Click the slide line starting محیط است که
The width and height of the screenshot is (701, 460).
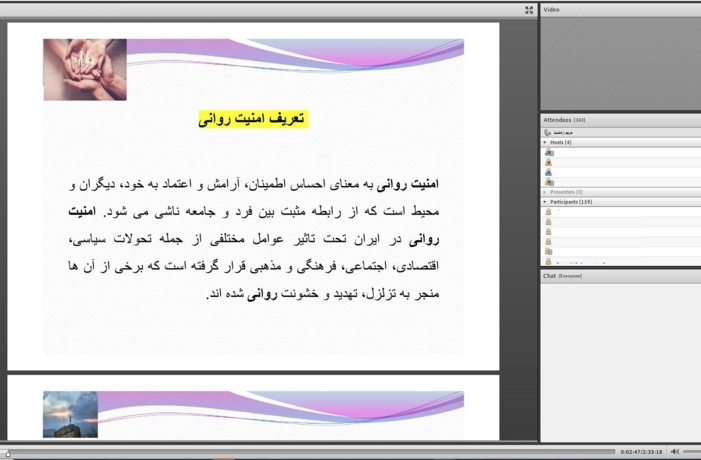tap(254, 211)
